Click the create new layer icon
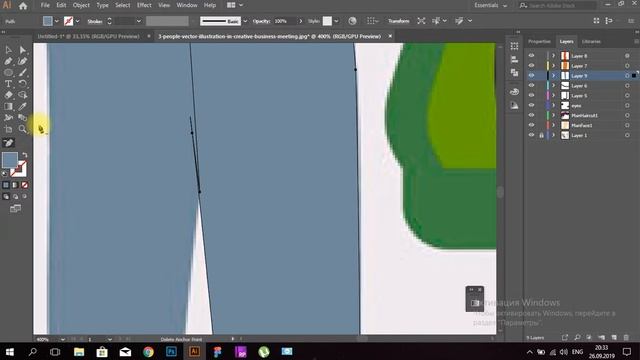640x360 pixels. coord(614,338)
